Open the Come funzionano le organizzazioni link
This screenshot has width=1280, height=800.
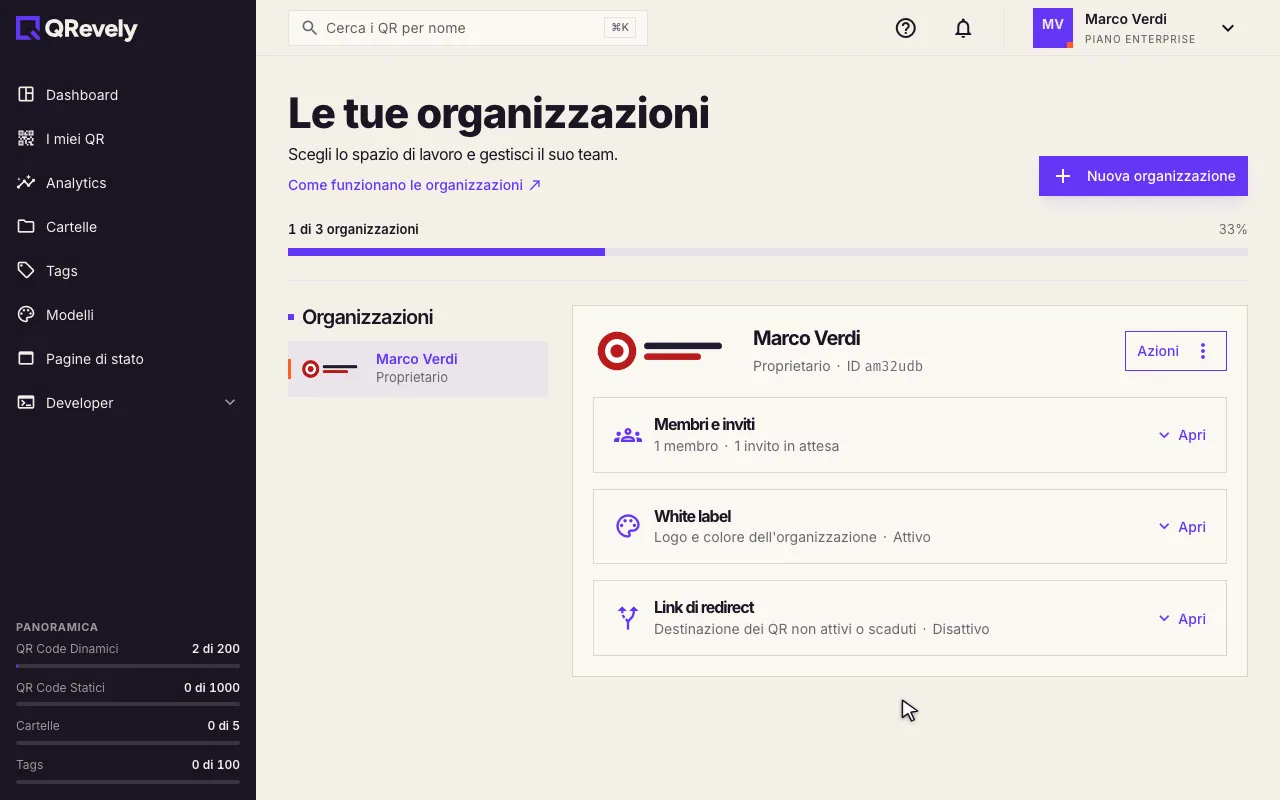(415, 185)
